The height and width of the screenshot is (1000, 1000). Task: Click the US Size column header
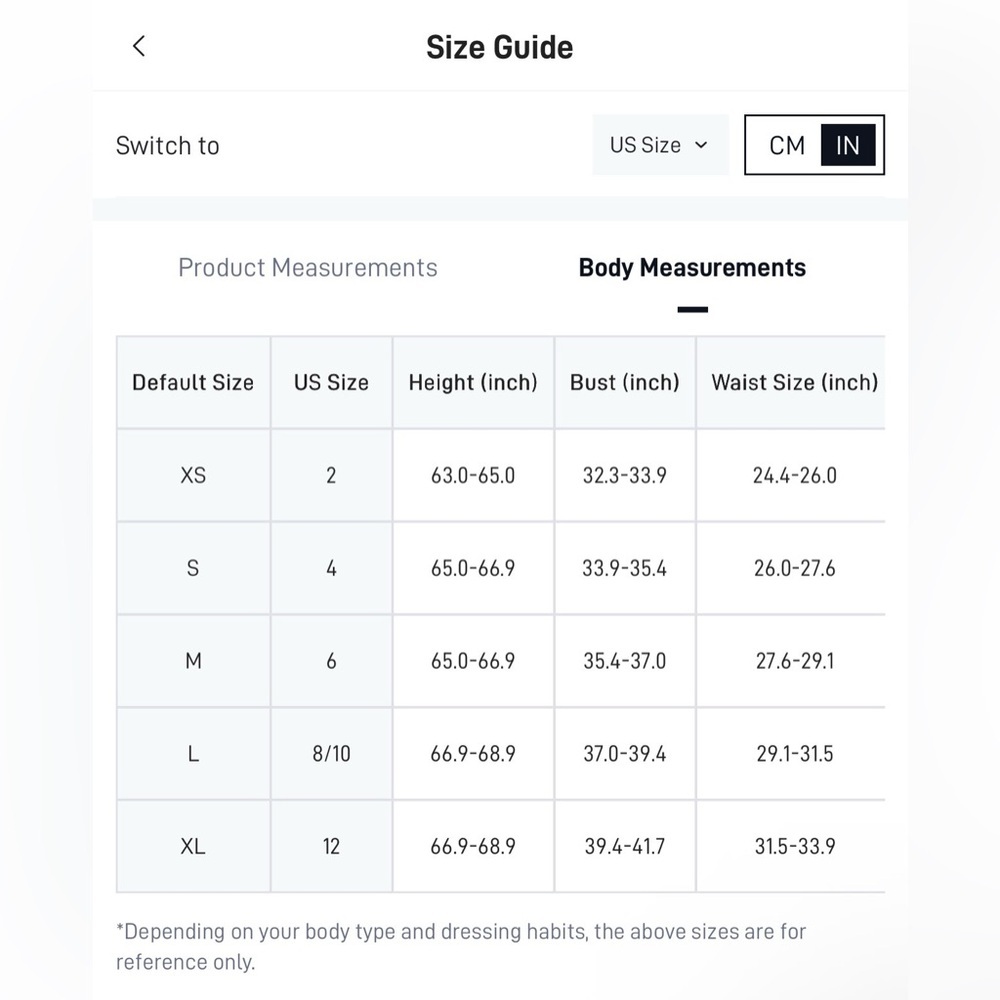point(331,383)
